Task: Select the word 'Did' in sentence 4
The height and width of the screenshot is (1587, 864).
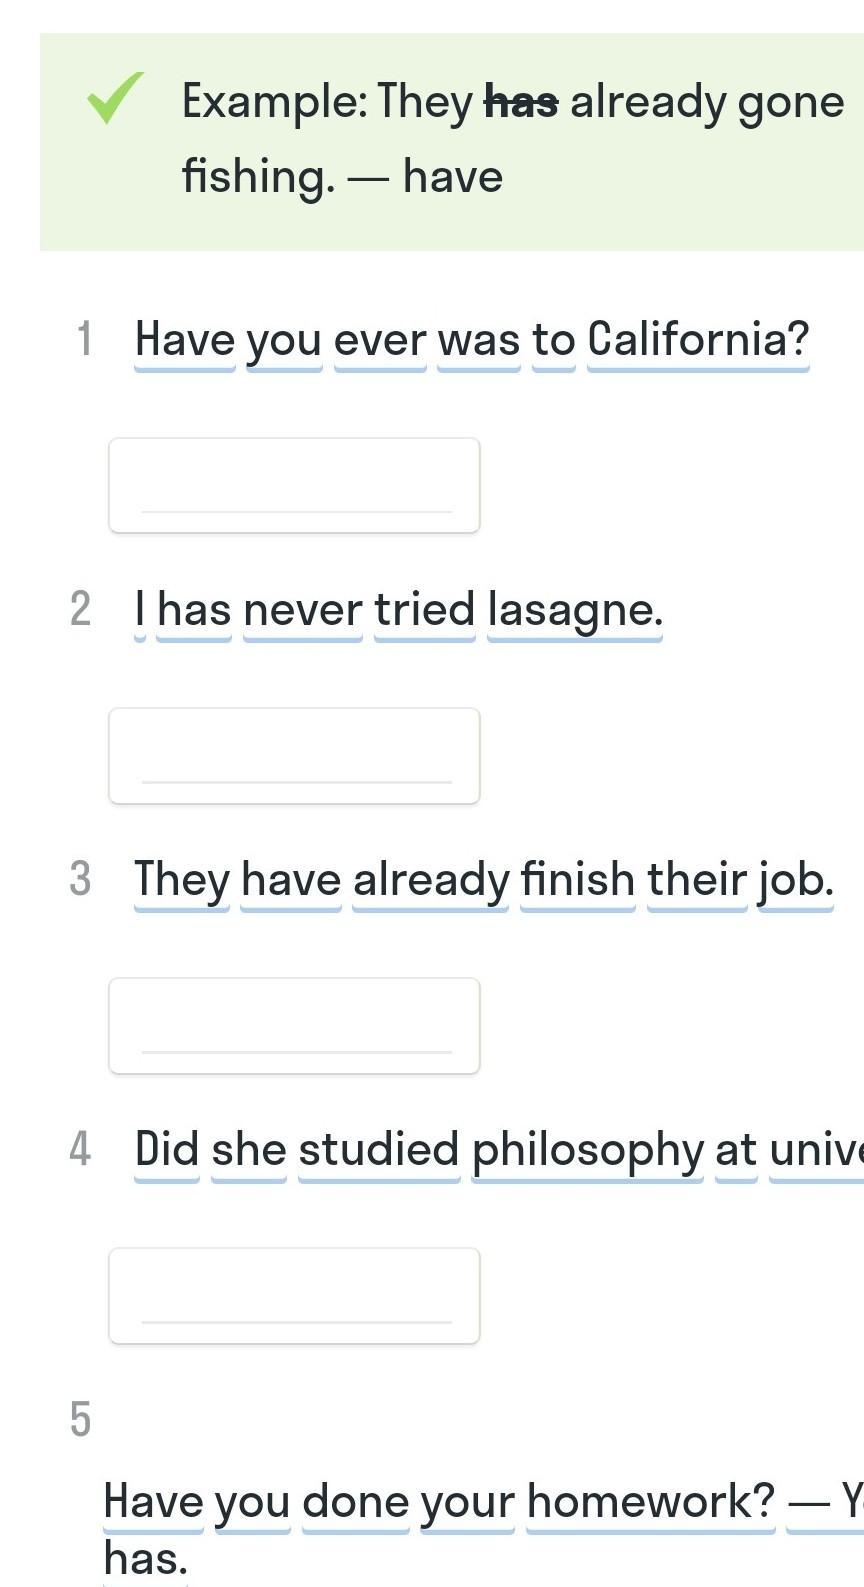Action: (x=167, y=1150)
